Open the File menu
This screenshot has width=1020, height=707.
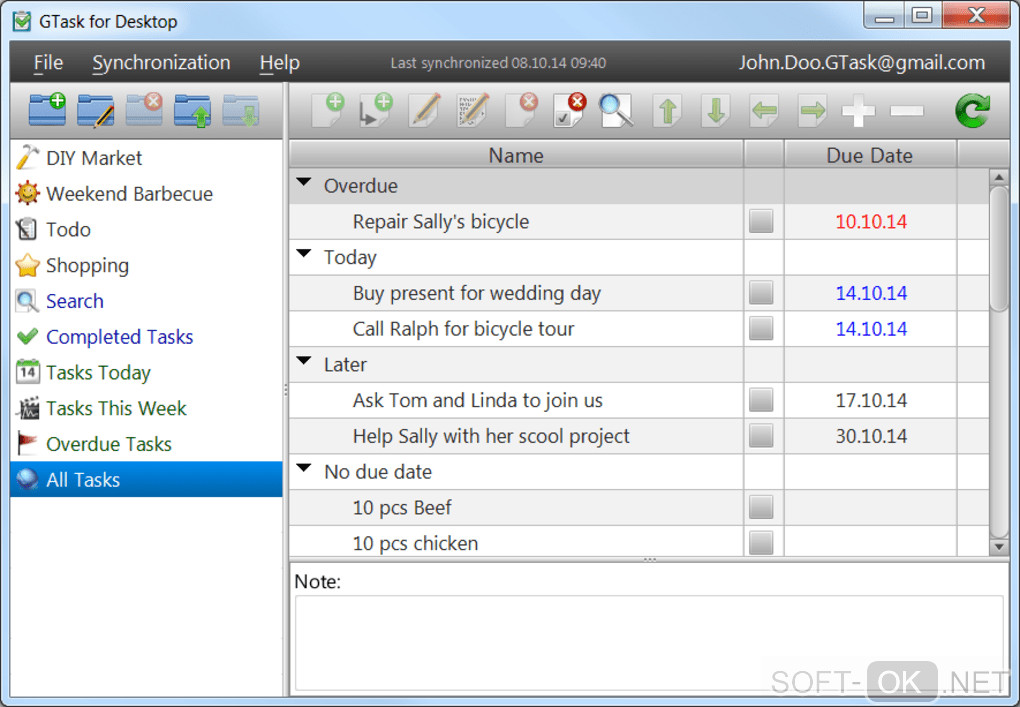pos(48,62)
